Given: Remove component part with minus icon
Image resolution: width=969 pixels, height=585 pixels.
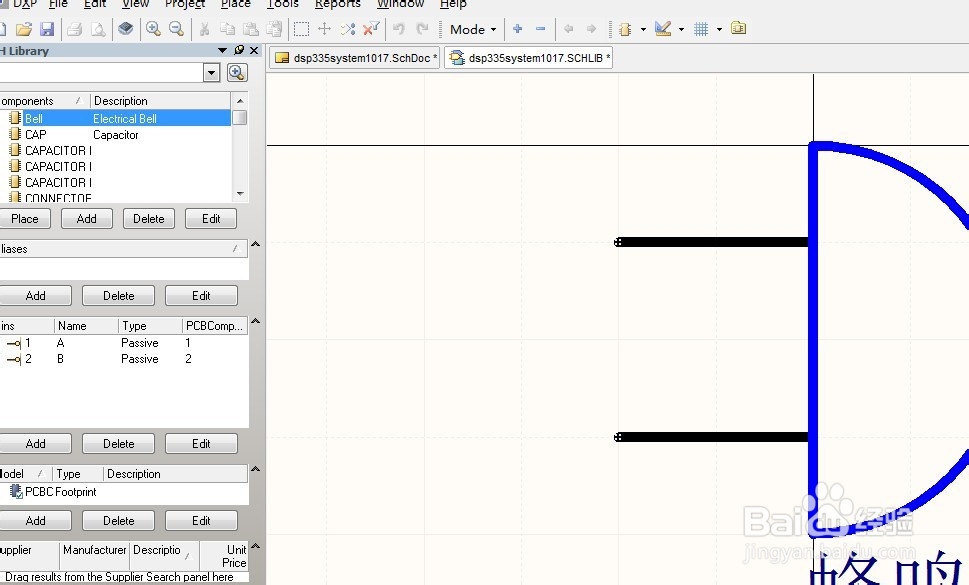Looking at the screenshot, I should 541,29.
